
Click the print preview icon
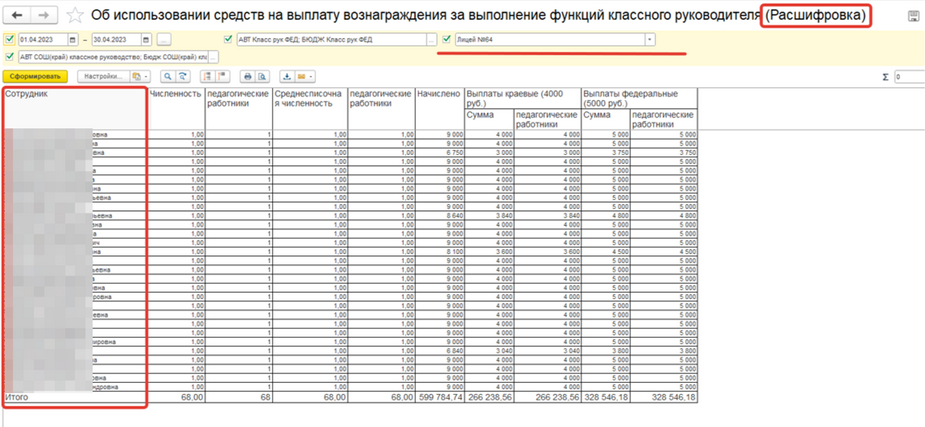(262, 76)
